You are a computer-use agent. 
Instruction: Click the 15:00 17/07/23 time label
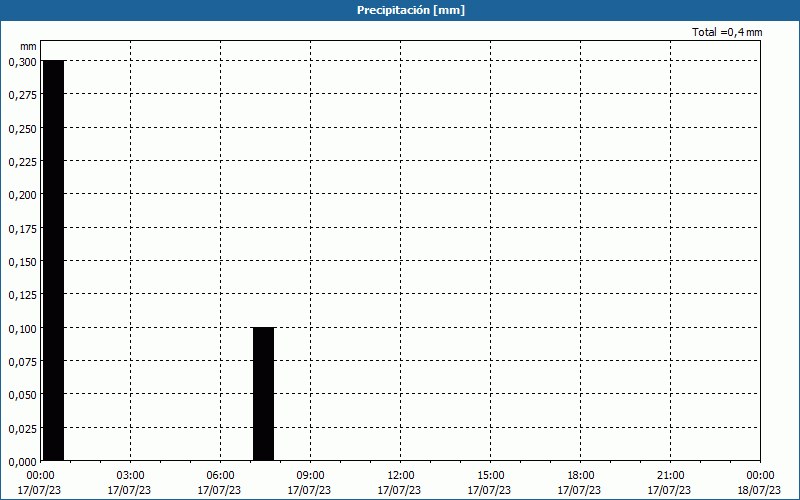coord(489,483)
